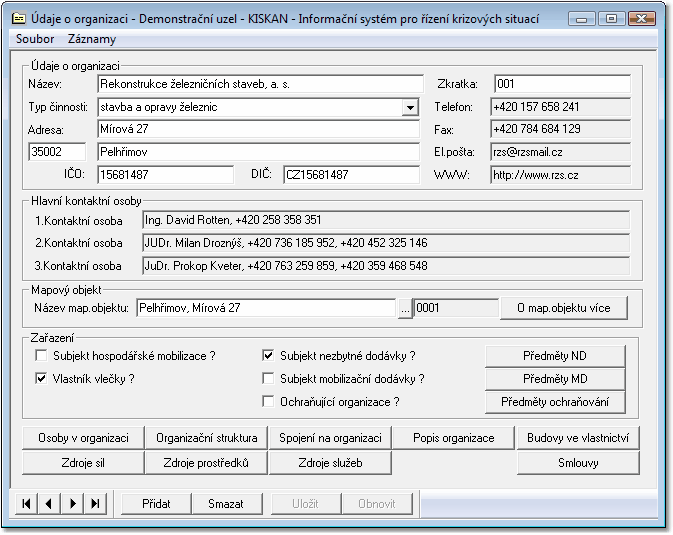Focus the IČO field
Screen dimensions: 673x535
[165, 175]
